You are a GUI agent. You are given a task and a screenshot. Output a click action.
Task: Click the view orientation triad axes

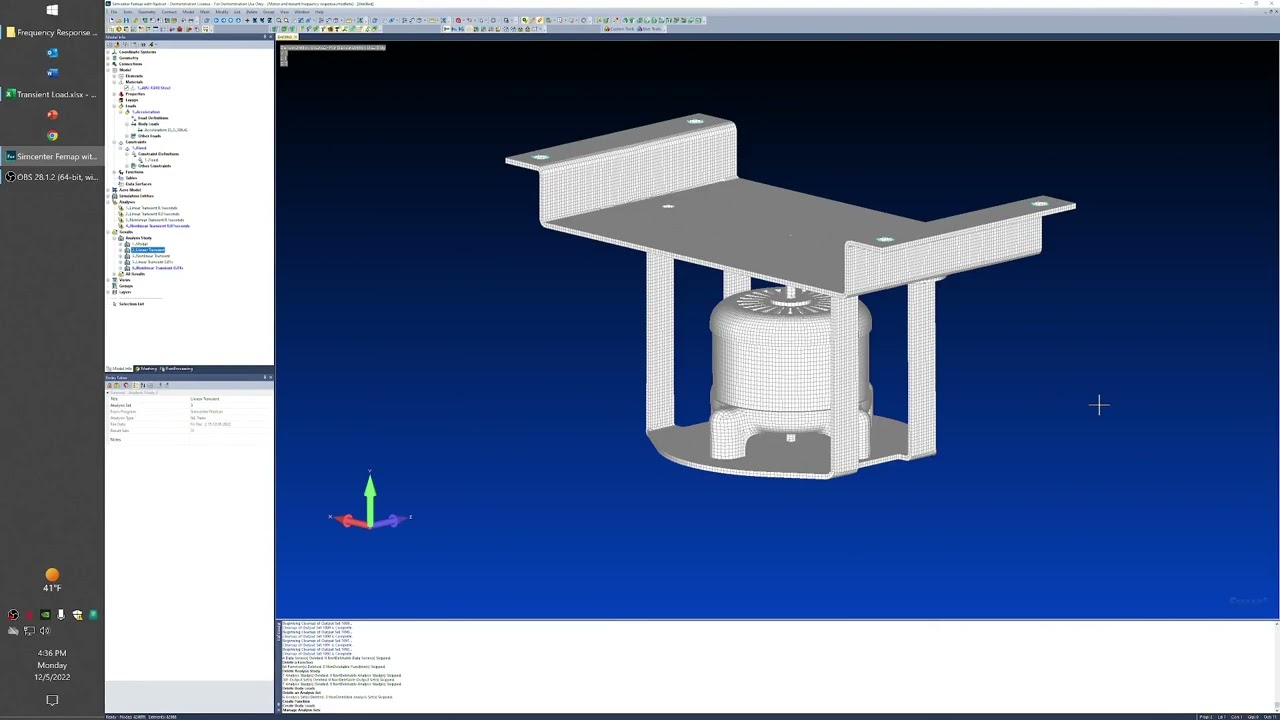pyautogui.click(x=370, y=503)
